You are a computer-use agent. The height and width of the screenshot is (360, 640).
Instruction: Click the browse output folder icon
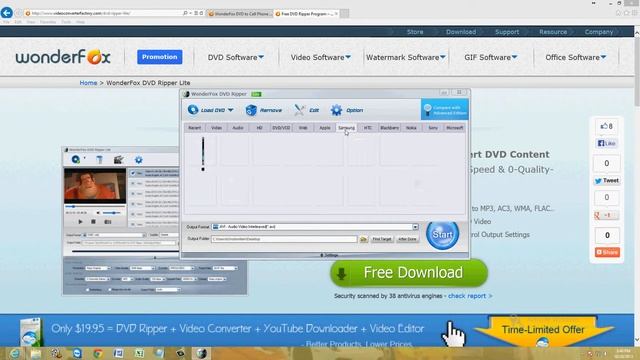tap(363, 239)
